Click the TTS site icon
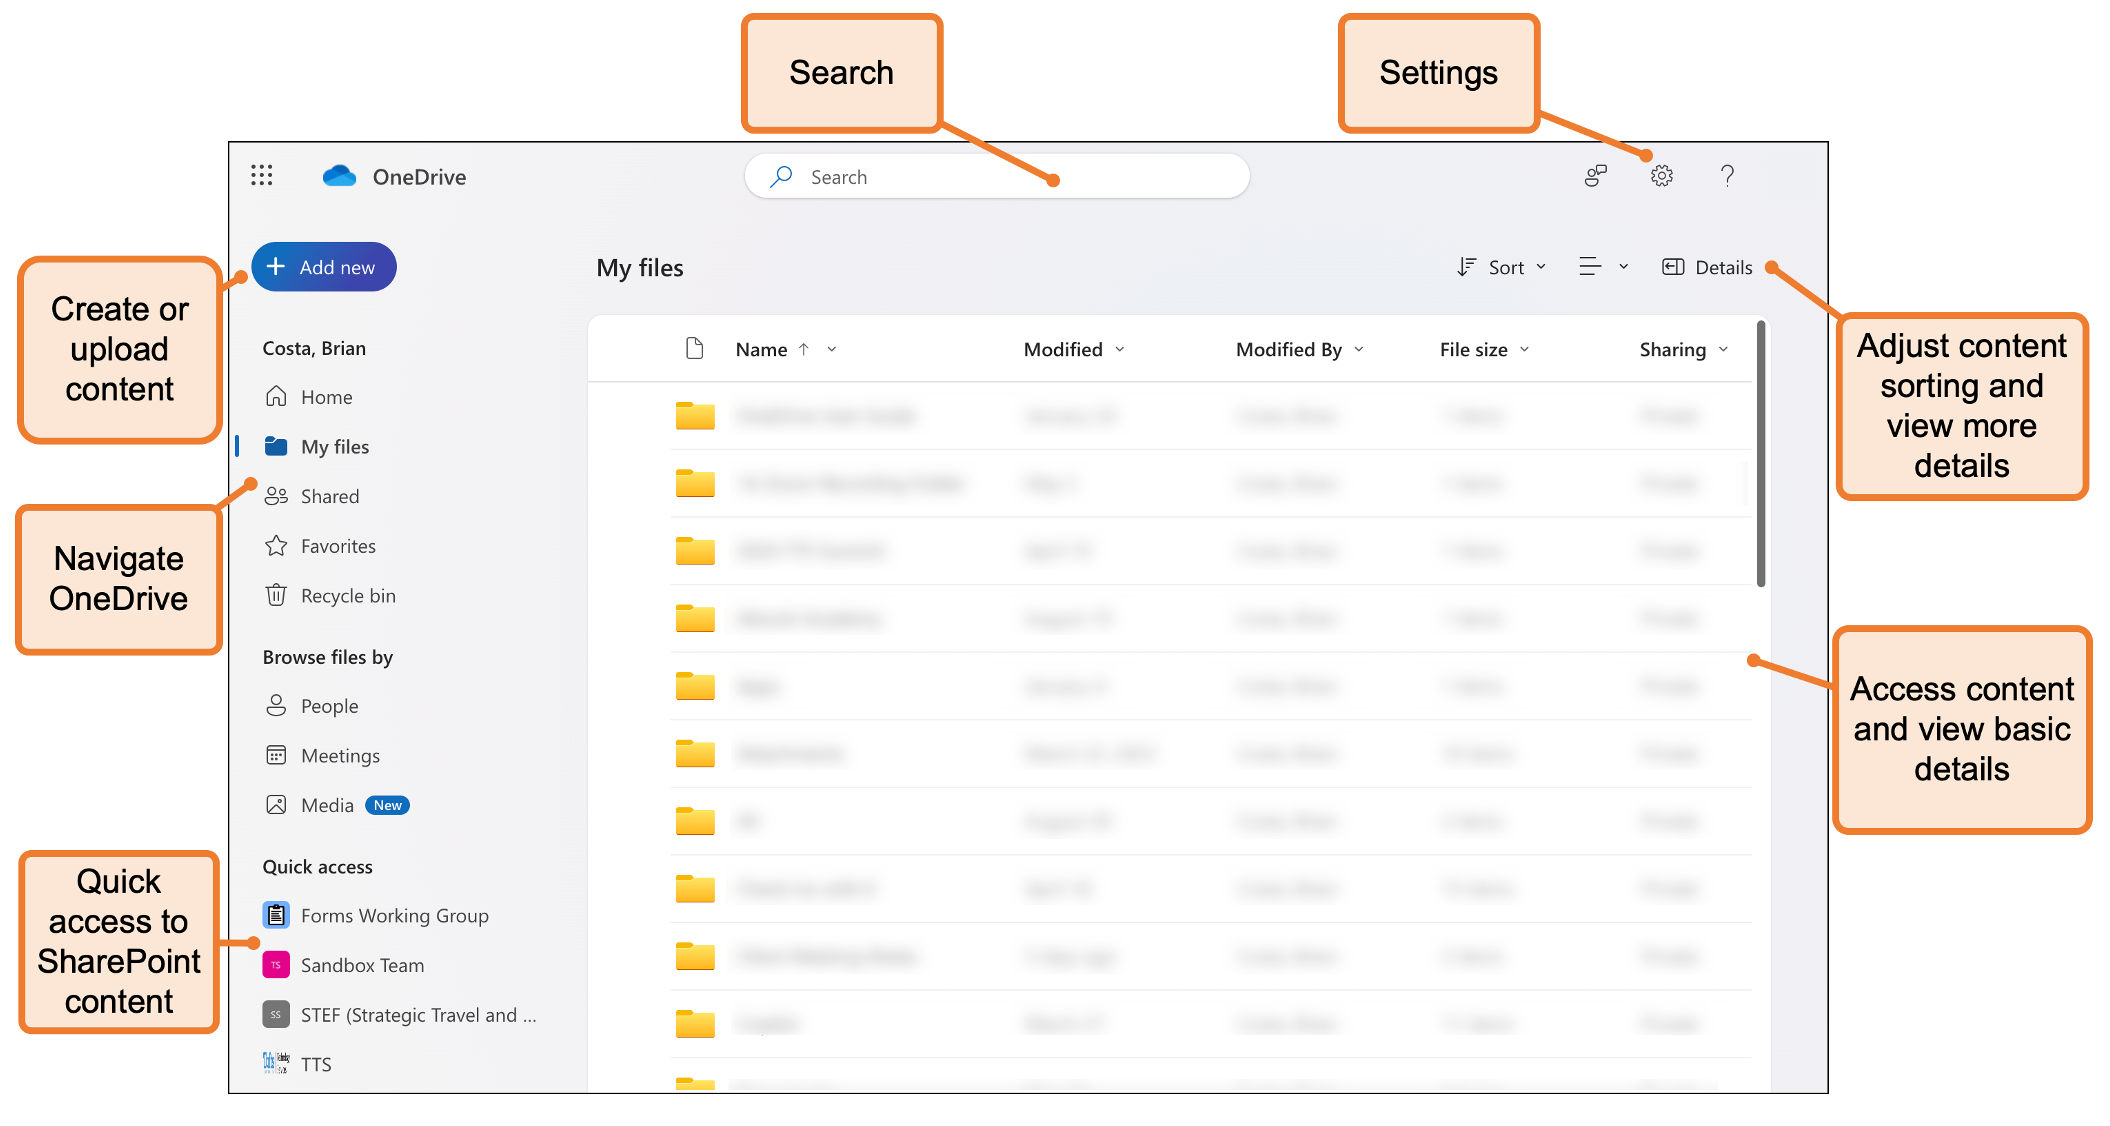This screenshot has height=1126, width=2110. (276, 1063)
